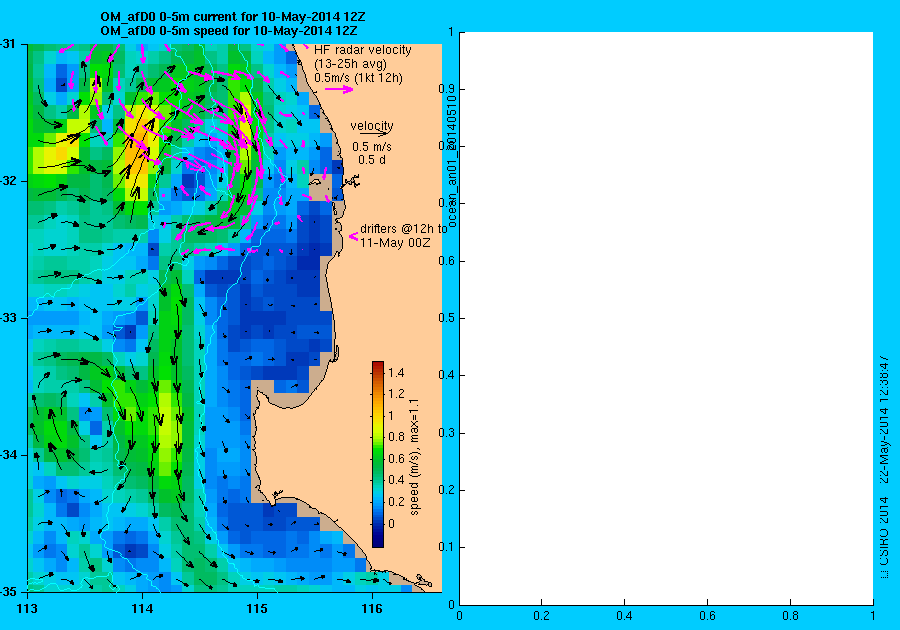Click the right plot y-axis tick label "0.5"

click(x=447, y=318)
